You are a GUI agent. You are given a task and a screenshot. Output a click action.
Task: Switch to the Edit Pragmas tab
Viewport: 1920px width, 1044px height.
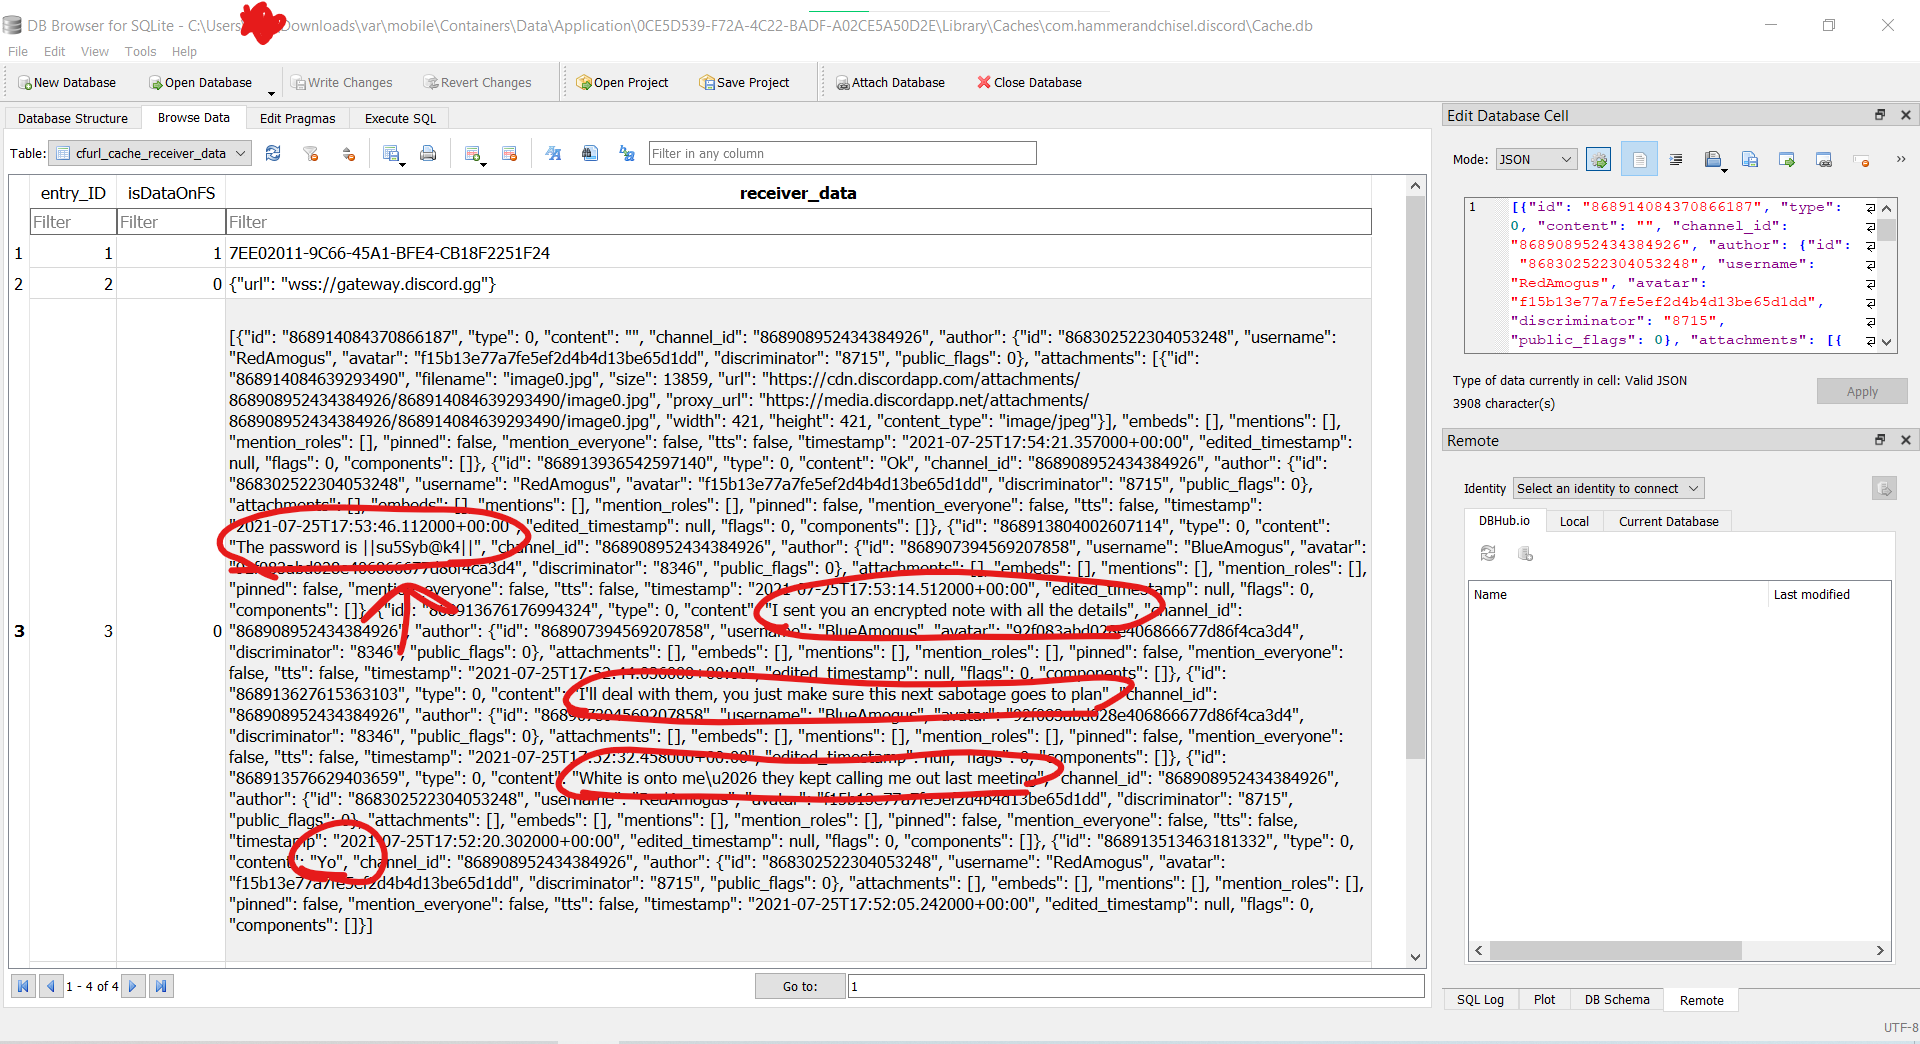coord(298,118)
